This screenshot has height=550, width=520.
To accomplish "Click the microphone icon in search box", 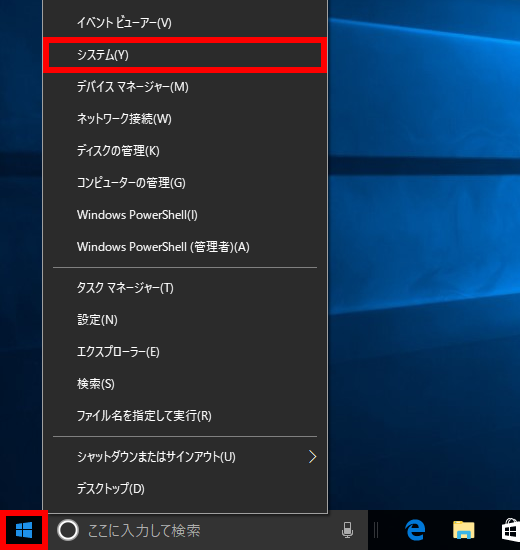I will click(x=347, y=530).
